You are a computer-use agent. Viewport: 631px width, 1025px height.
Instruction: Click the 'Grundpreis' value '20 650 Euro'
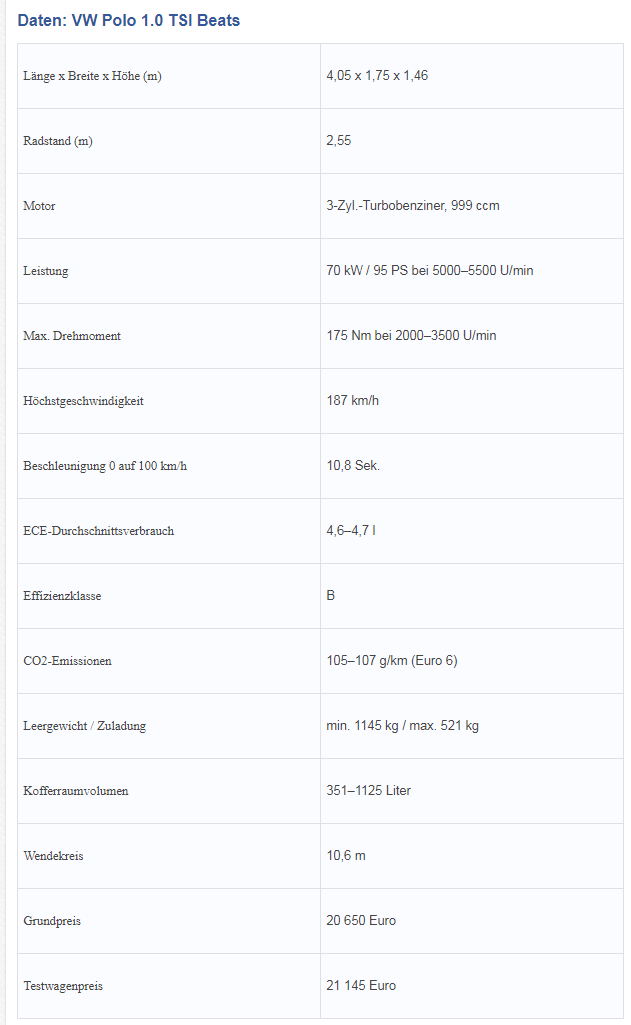361,921
